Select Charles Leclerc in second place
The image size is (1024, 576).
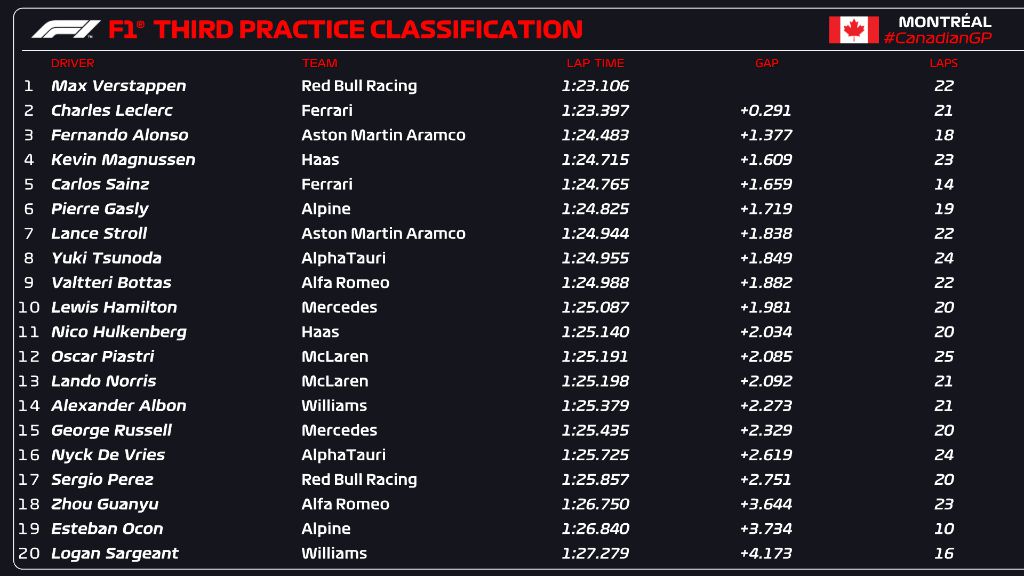(111, 111)
